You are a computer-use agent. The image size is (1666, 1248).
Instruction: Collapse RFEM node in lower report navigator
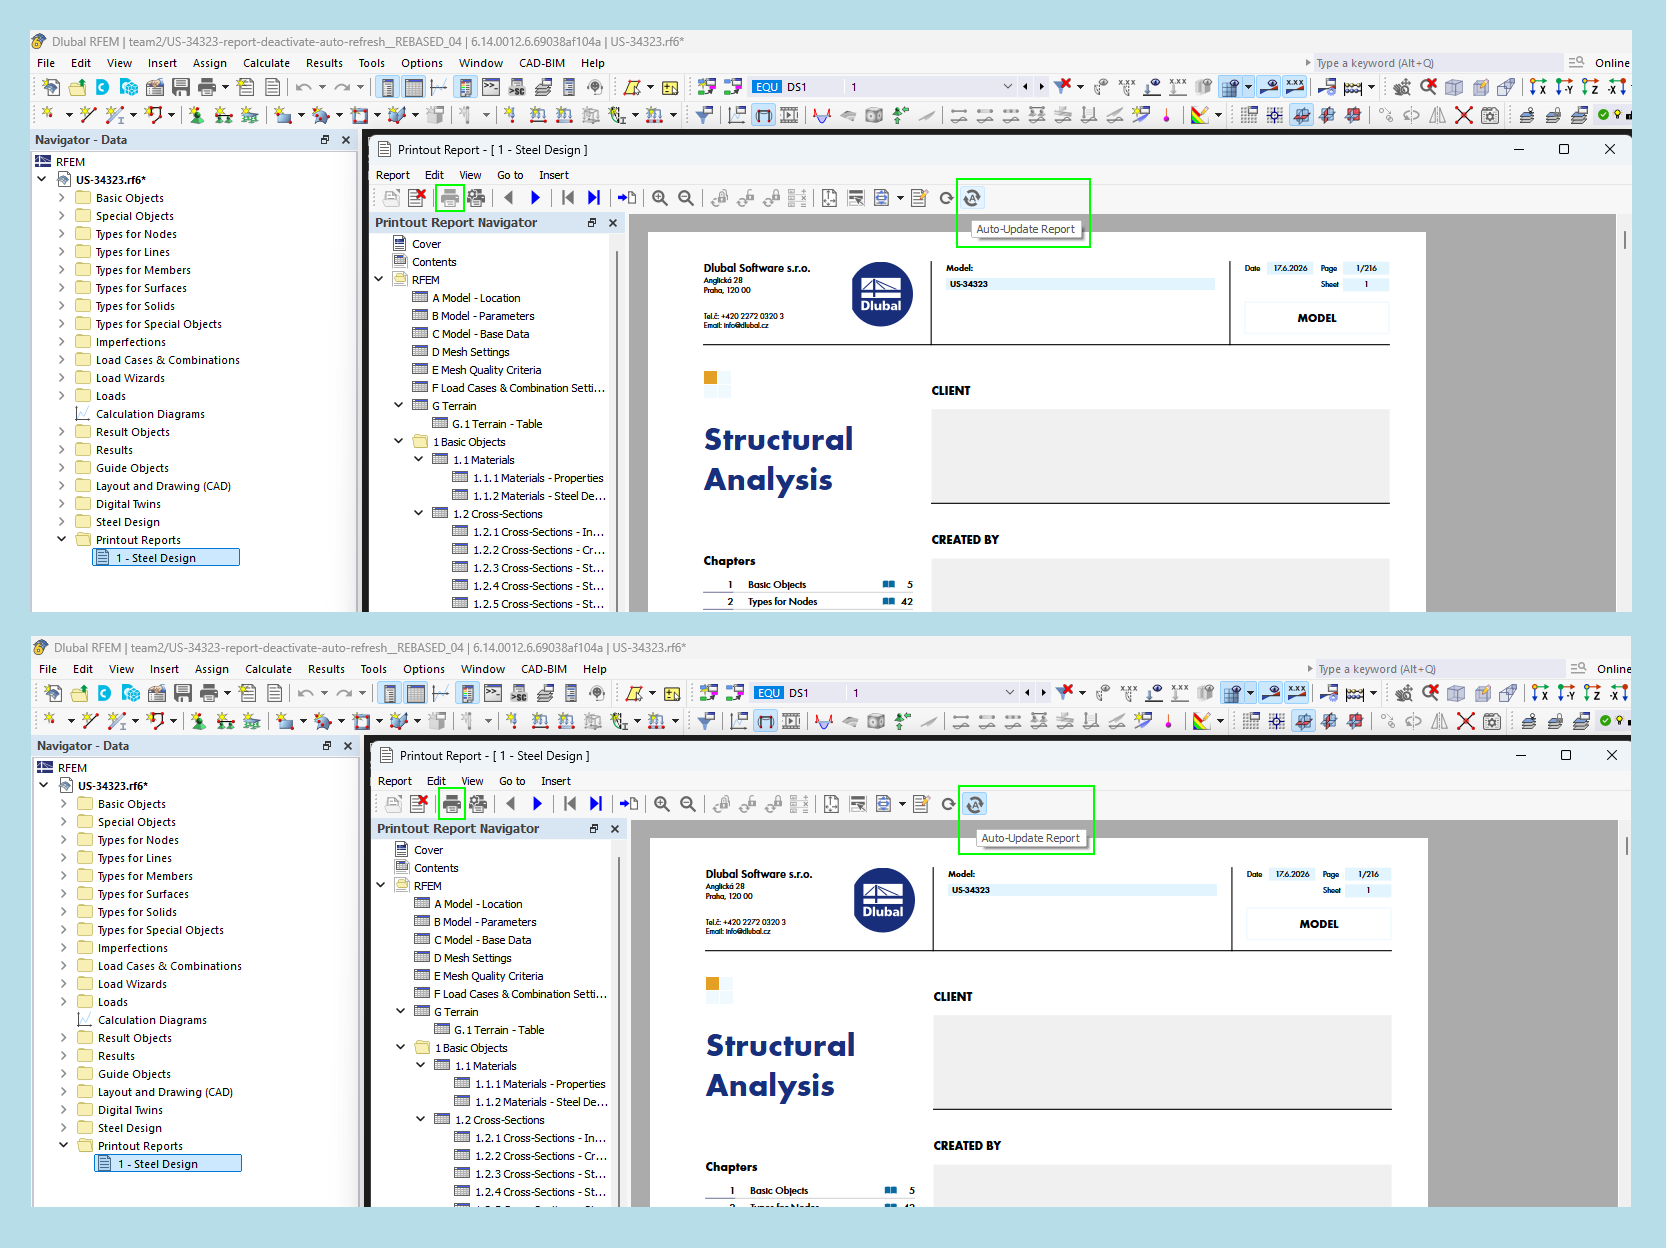tap(381, 886)
